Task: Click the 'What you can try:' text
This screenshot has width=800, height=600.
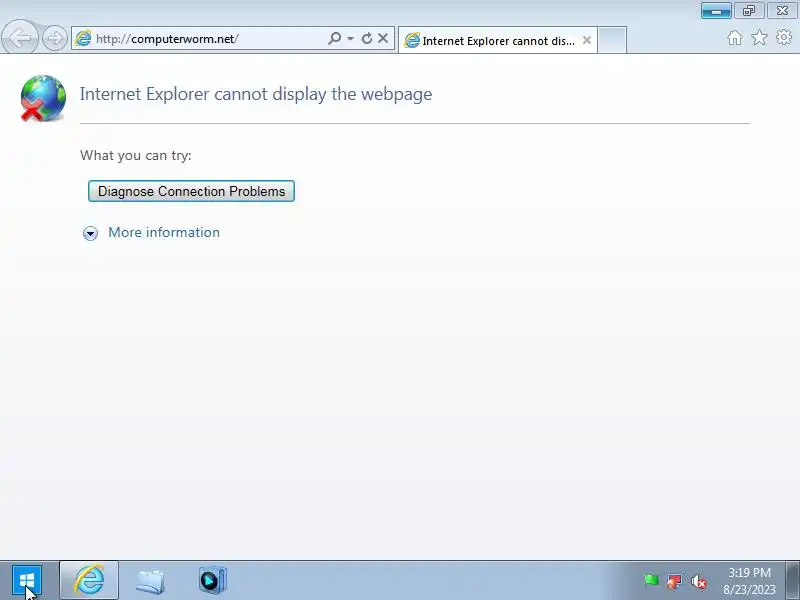Action: (136, 156)
